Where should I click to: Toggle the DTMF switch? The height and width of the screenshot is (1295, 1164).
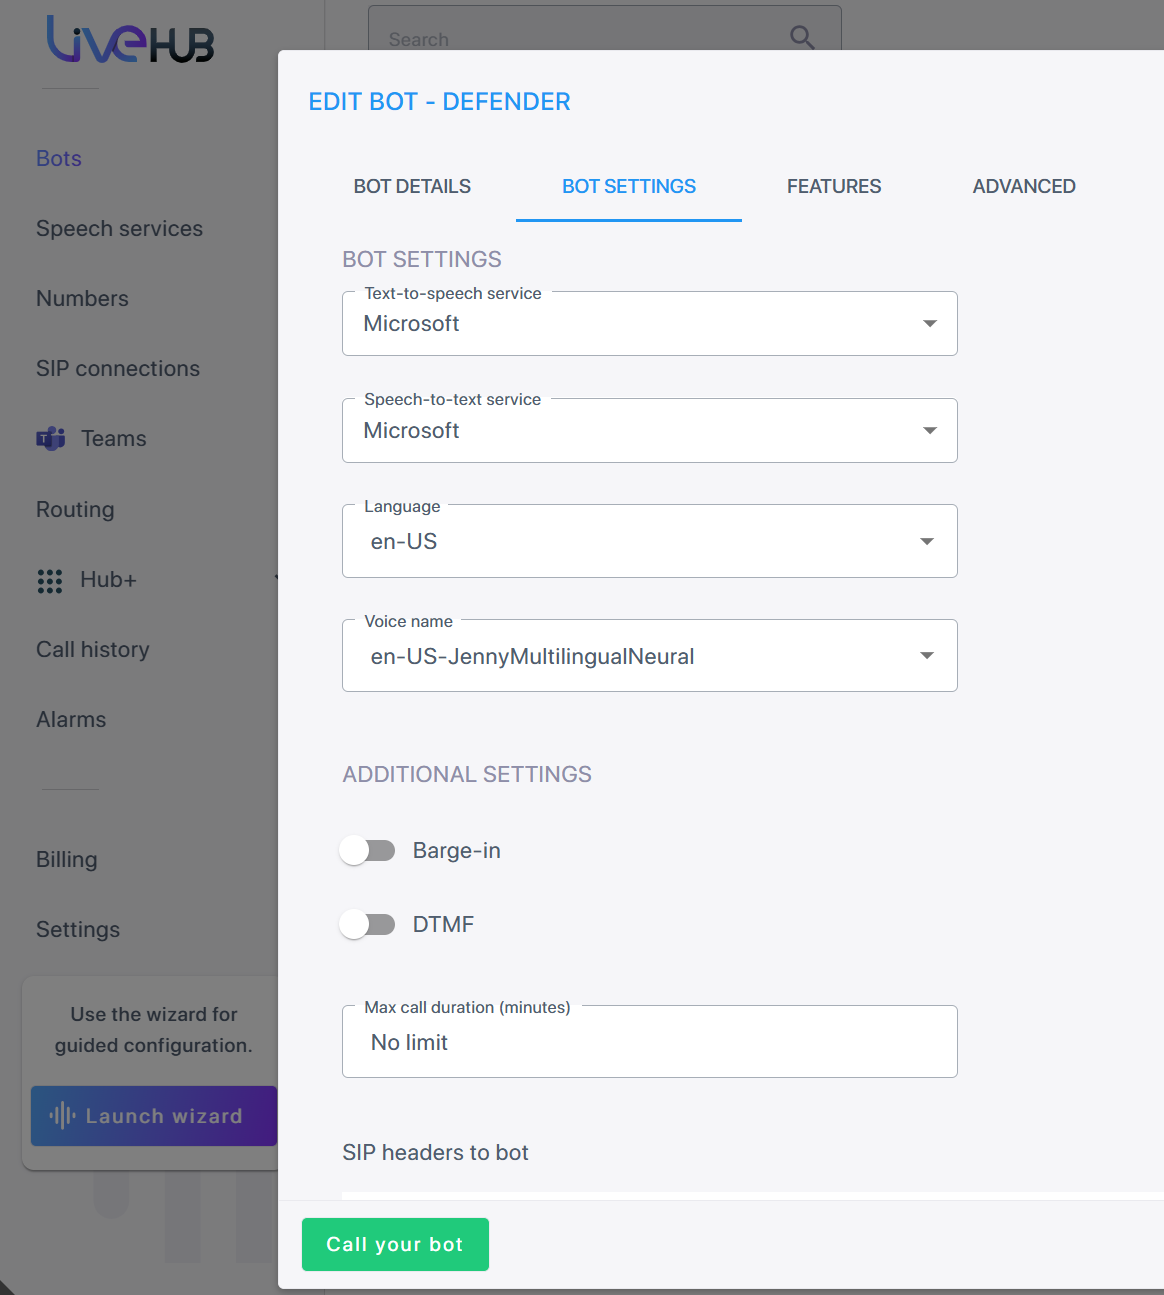tap(367, 924)
